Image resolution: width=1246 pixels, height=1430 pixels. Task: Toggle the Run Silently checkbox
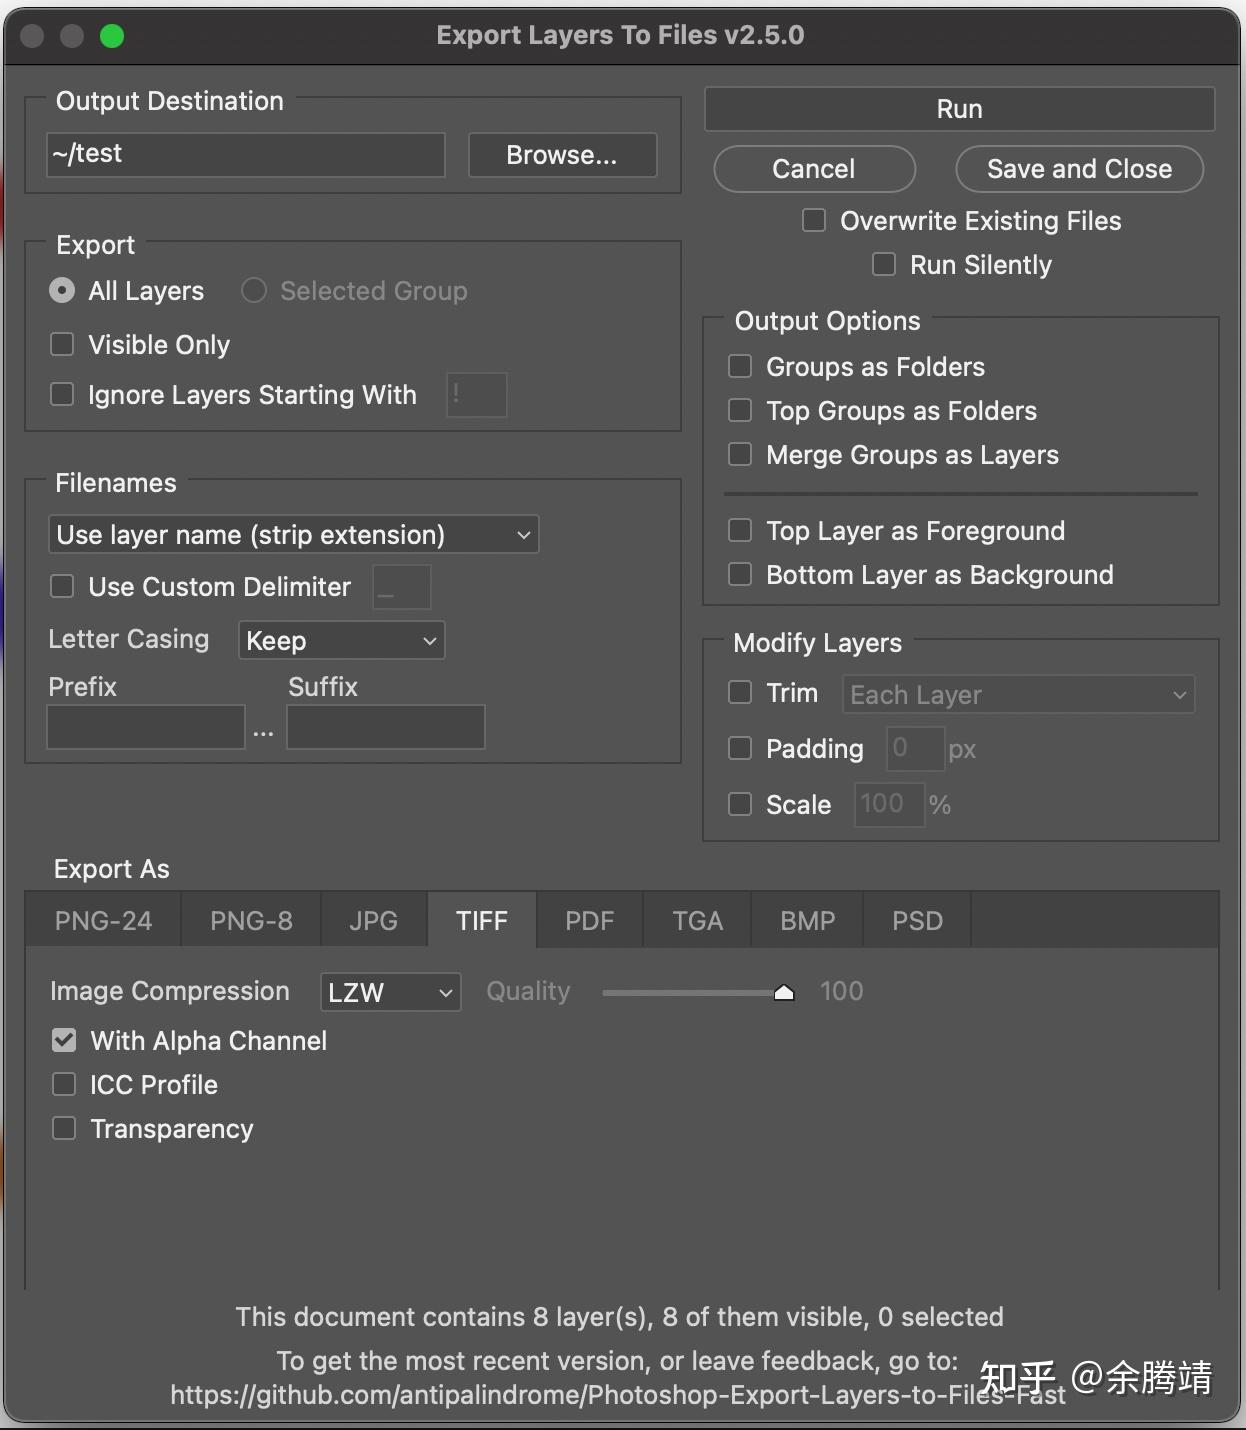[x=884, y=264]
